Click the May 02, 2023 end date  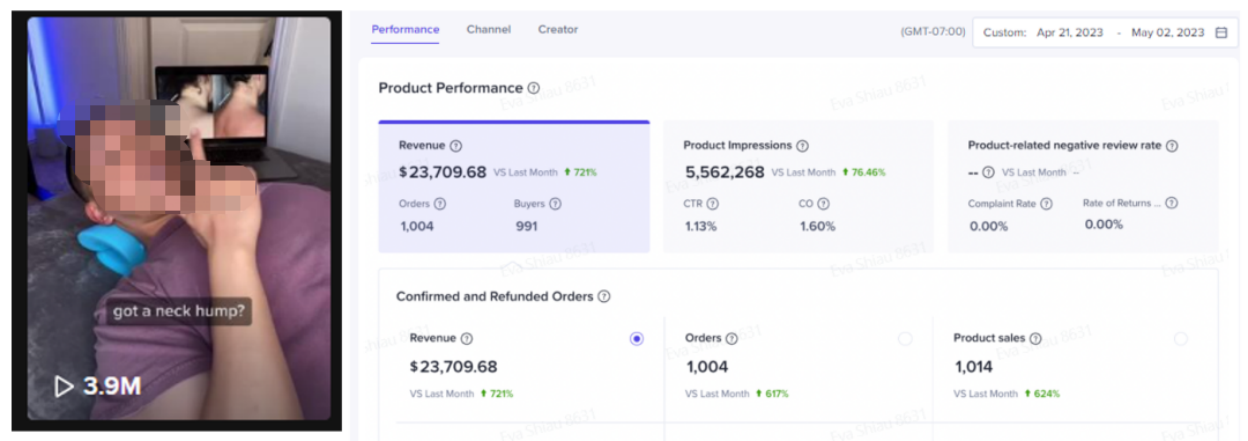click(1167, 32)
